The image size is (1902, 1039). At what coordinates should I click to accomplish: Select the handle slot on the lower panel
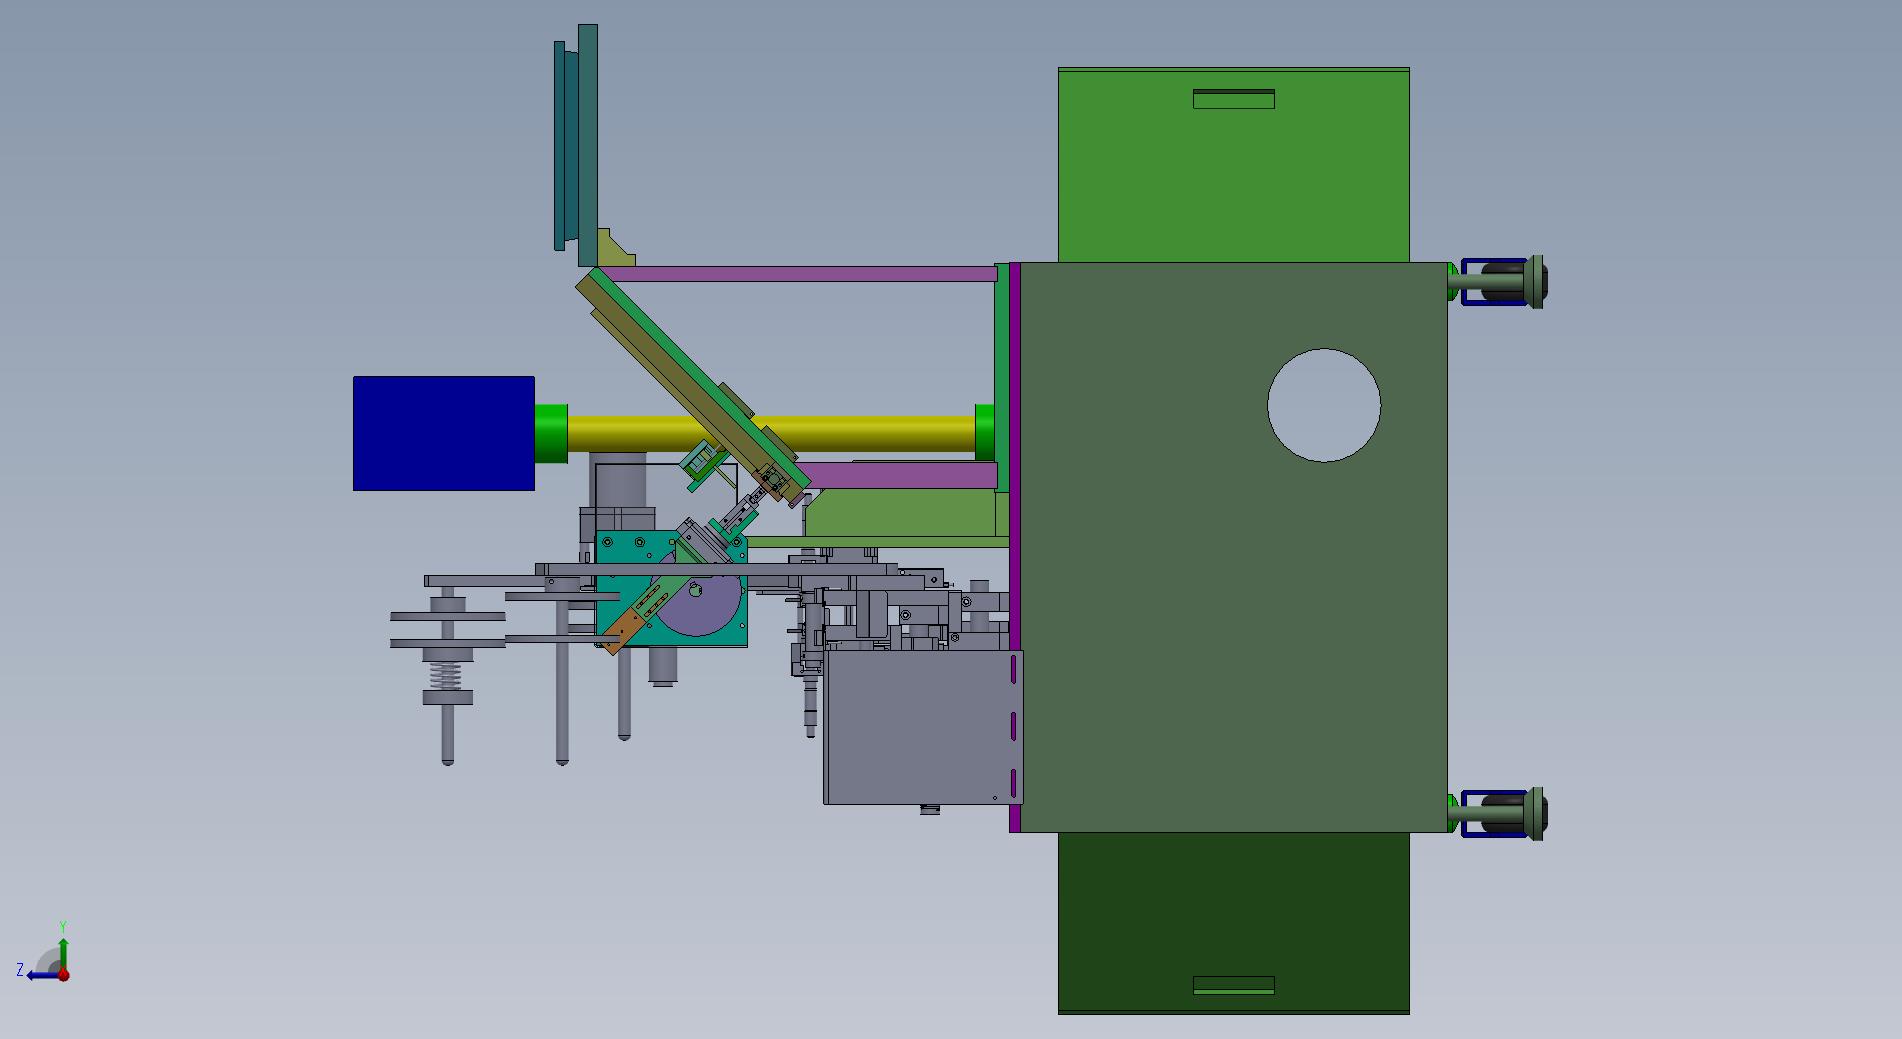[1233, 985]
